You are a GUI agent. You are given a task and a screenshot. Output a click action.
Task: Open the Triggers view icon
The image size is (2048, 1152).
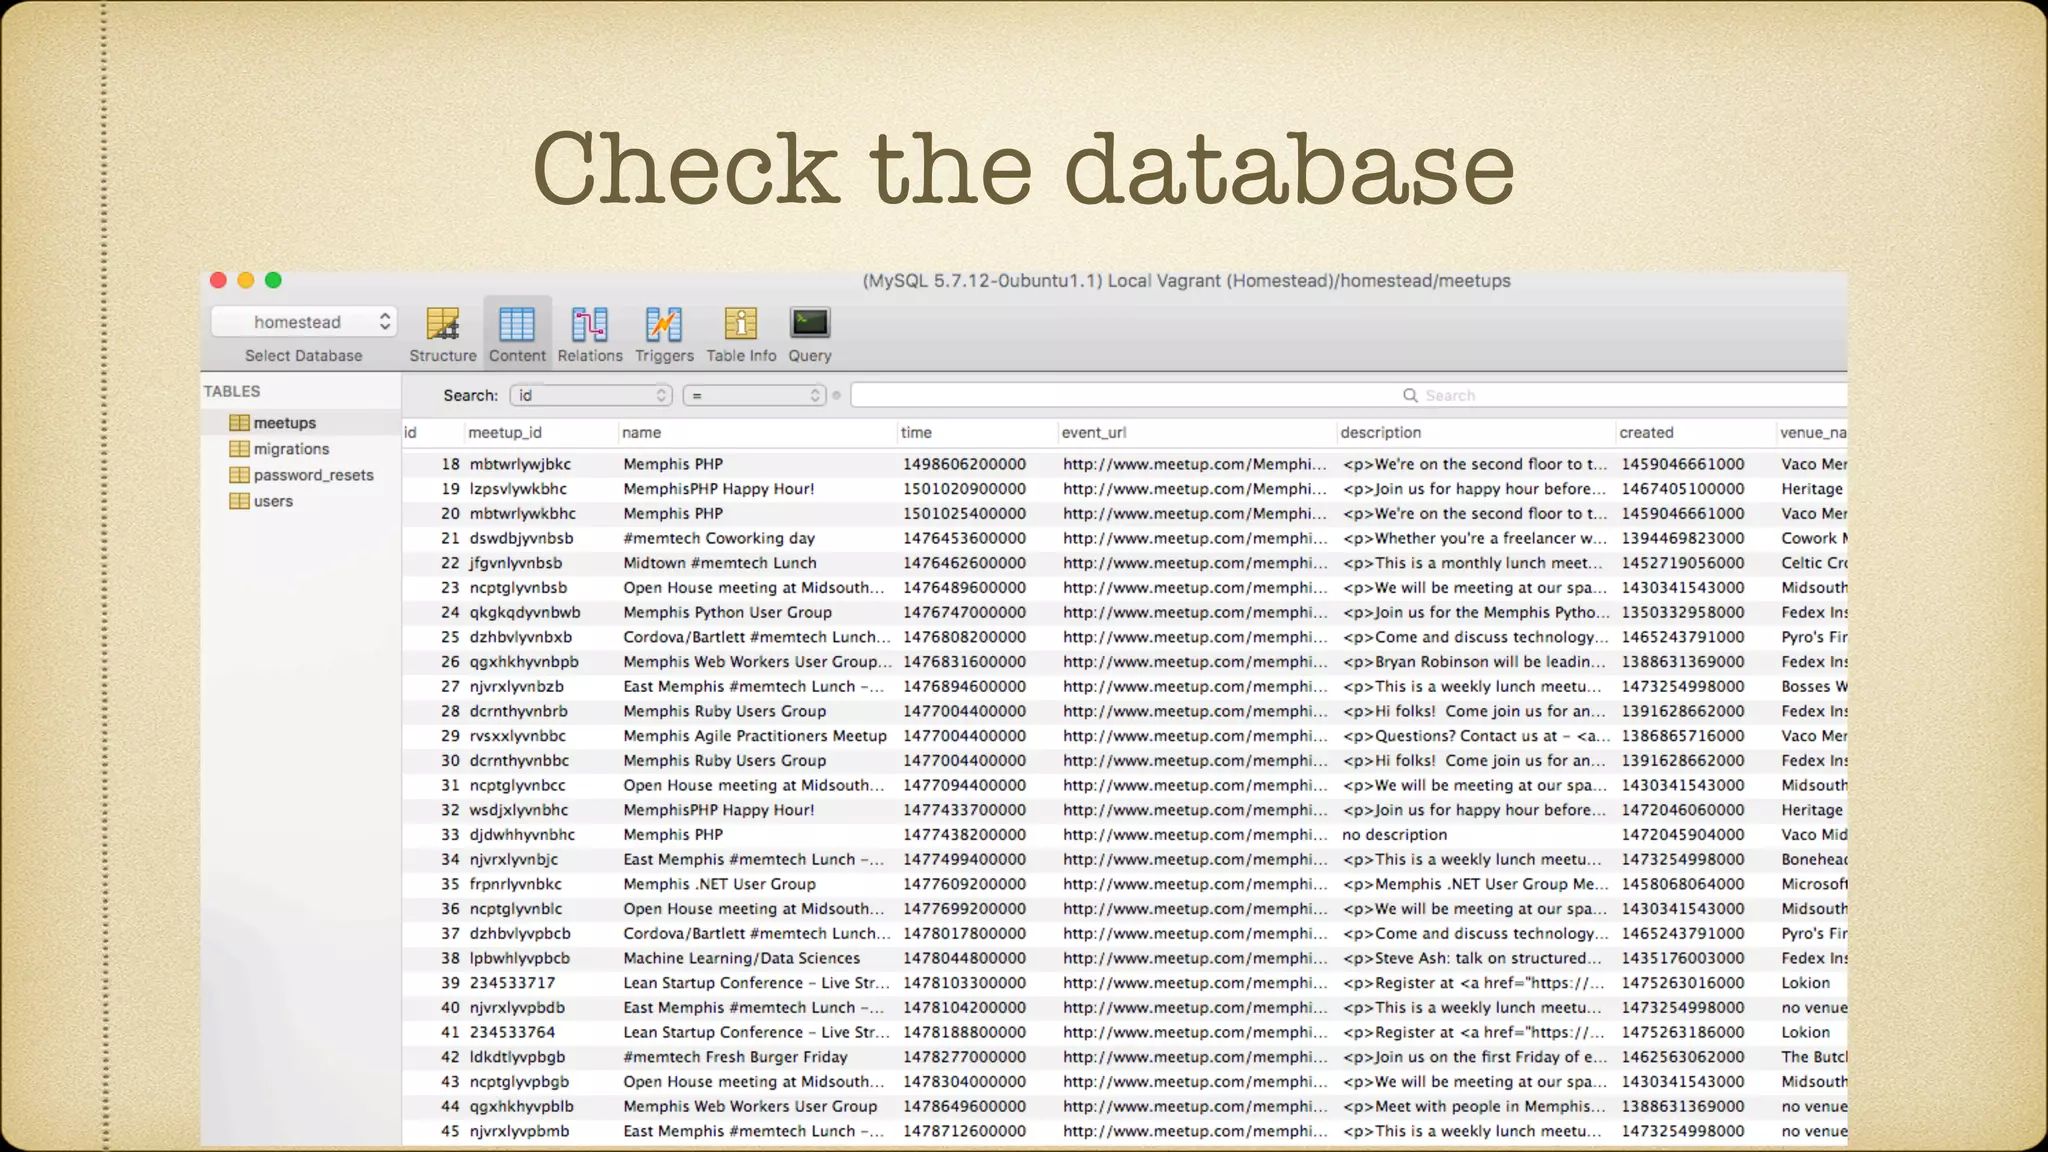click(664, 324)
